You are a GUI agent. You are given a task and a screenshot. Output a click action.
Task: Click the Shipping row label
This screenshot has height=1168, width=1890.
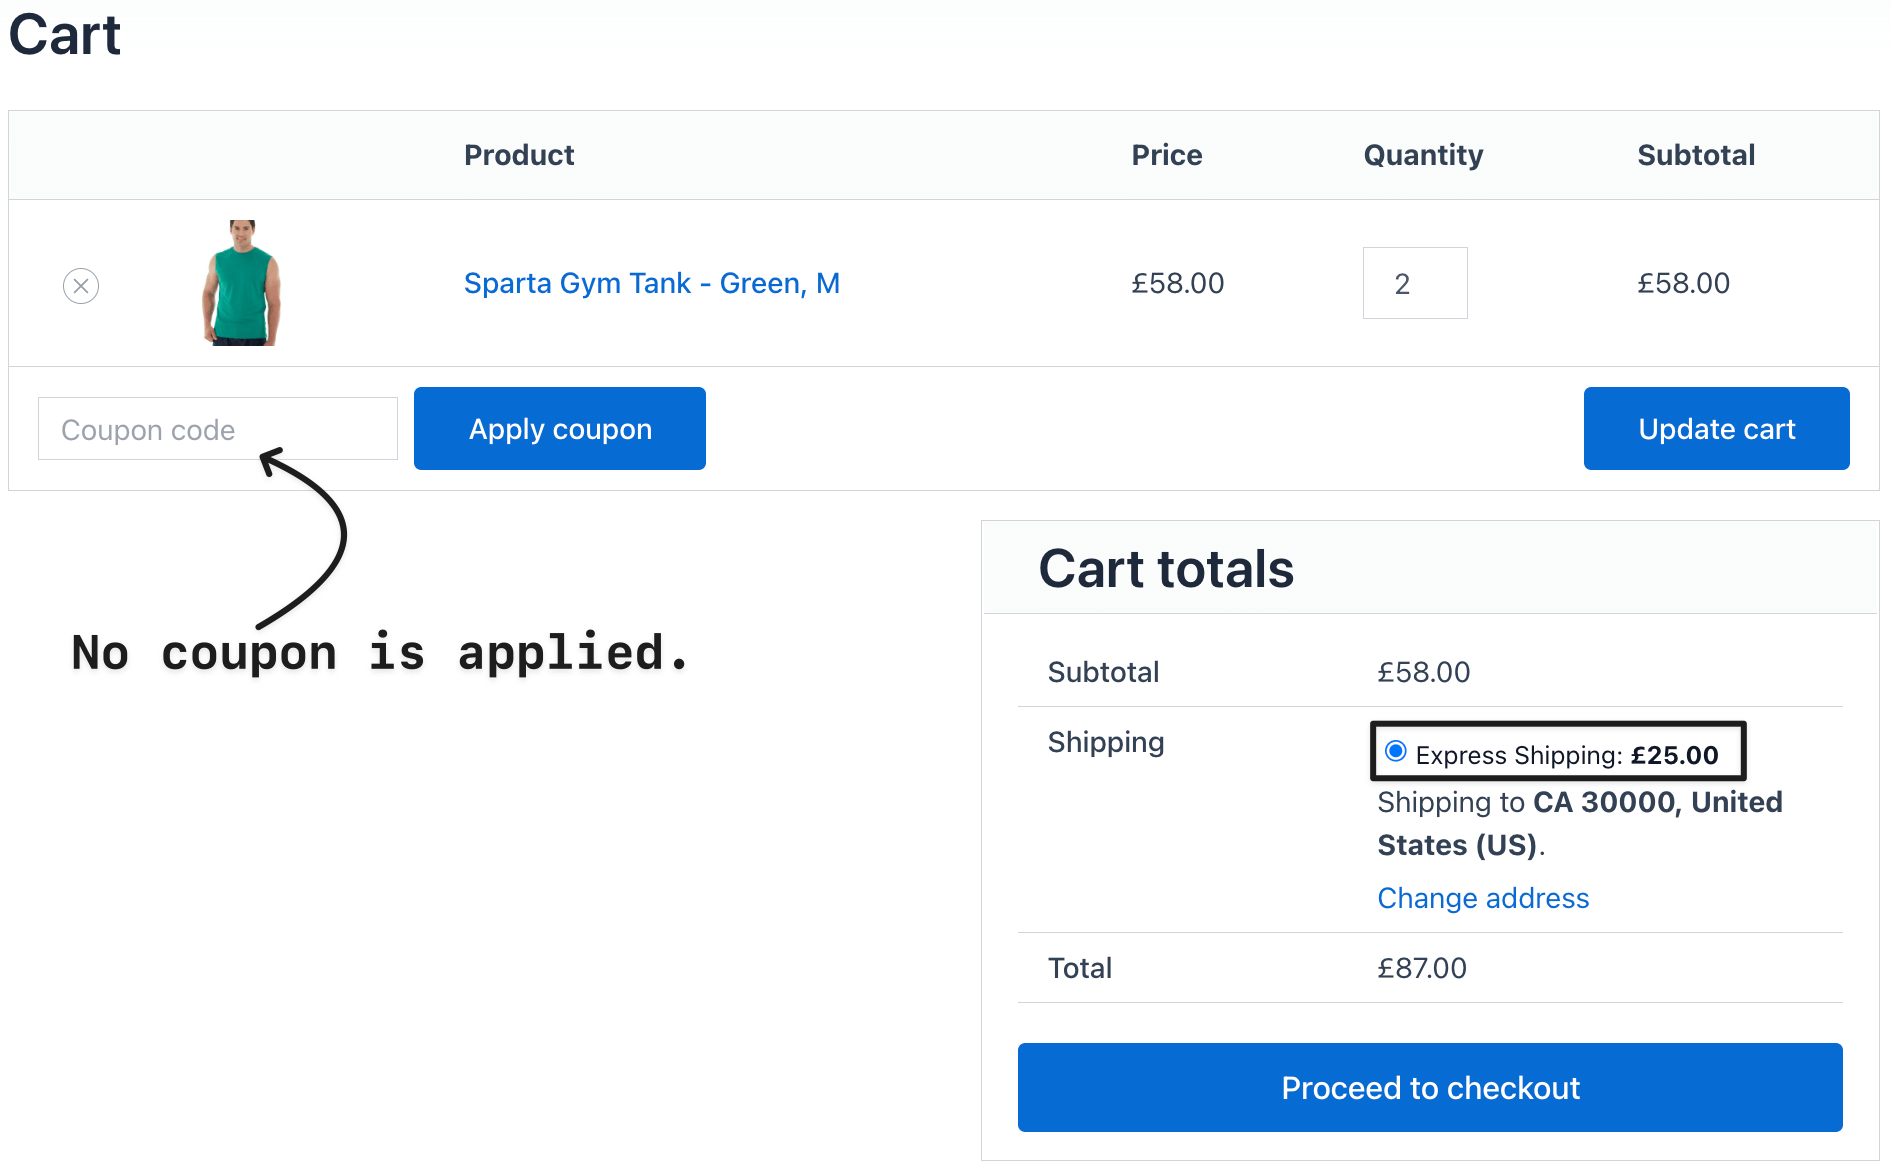(x=1106, y=743)
